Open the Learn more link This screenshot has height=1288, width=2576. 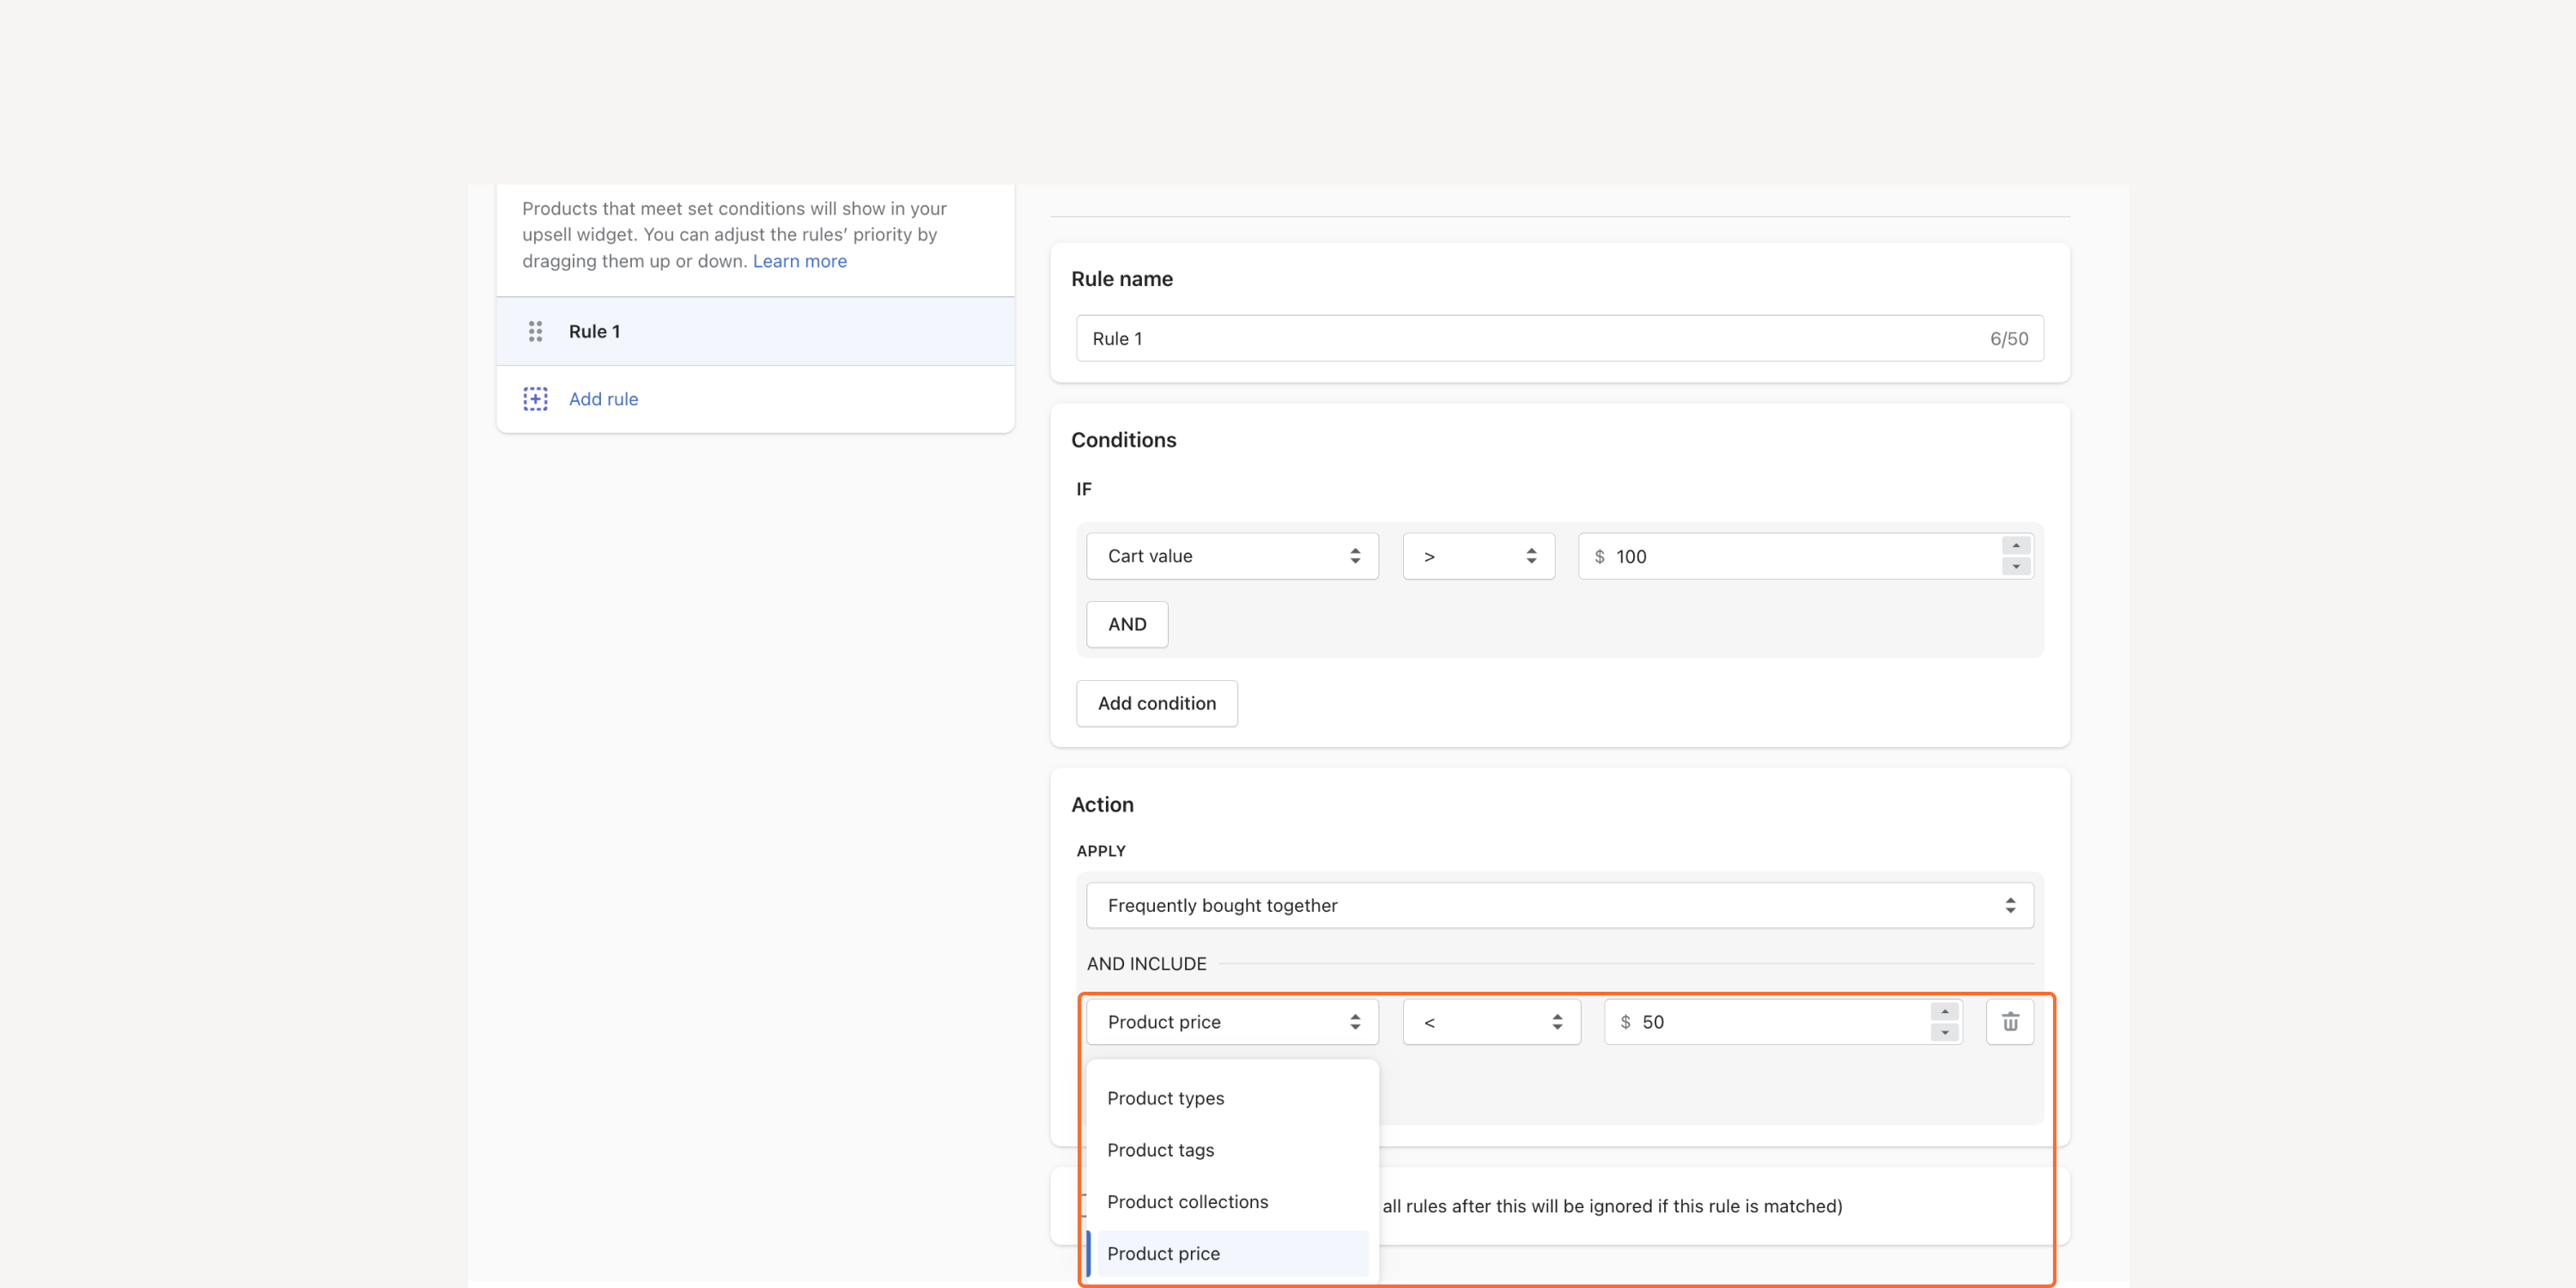tap(799, 261)
